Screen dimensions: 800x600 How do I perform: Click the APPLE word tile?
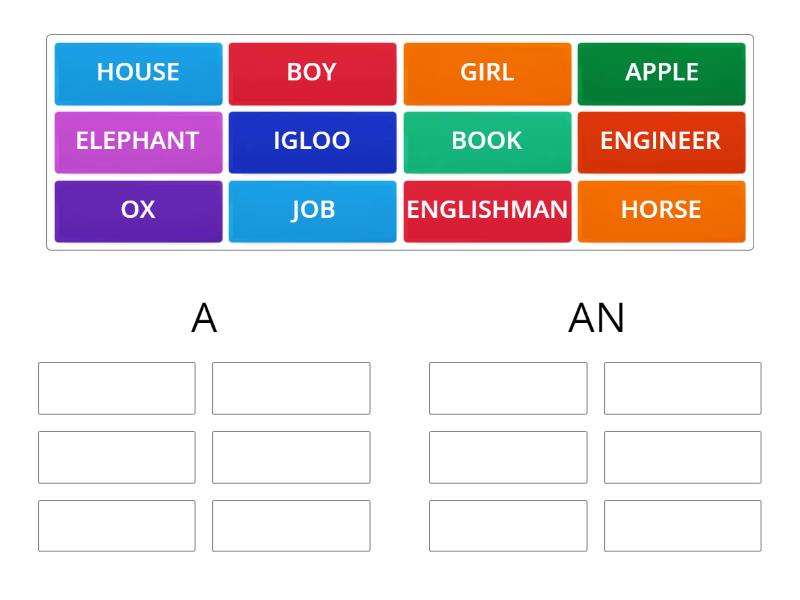point(662,71)
